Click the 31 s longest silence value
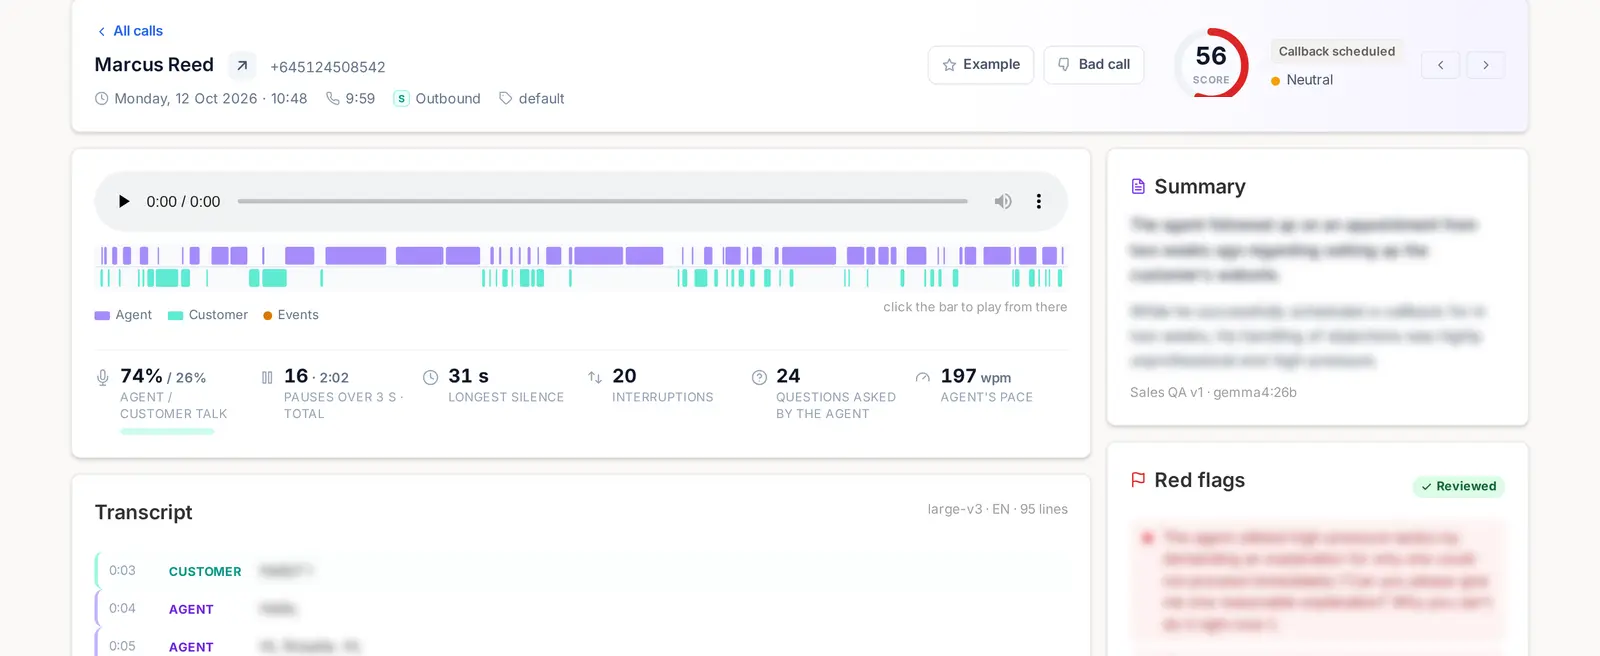1600x656 pixels. coord(468,376)
